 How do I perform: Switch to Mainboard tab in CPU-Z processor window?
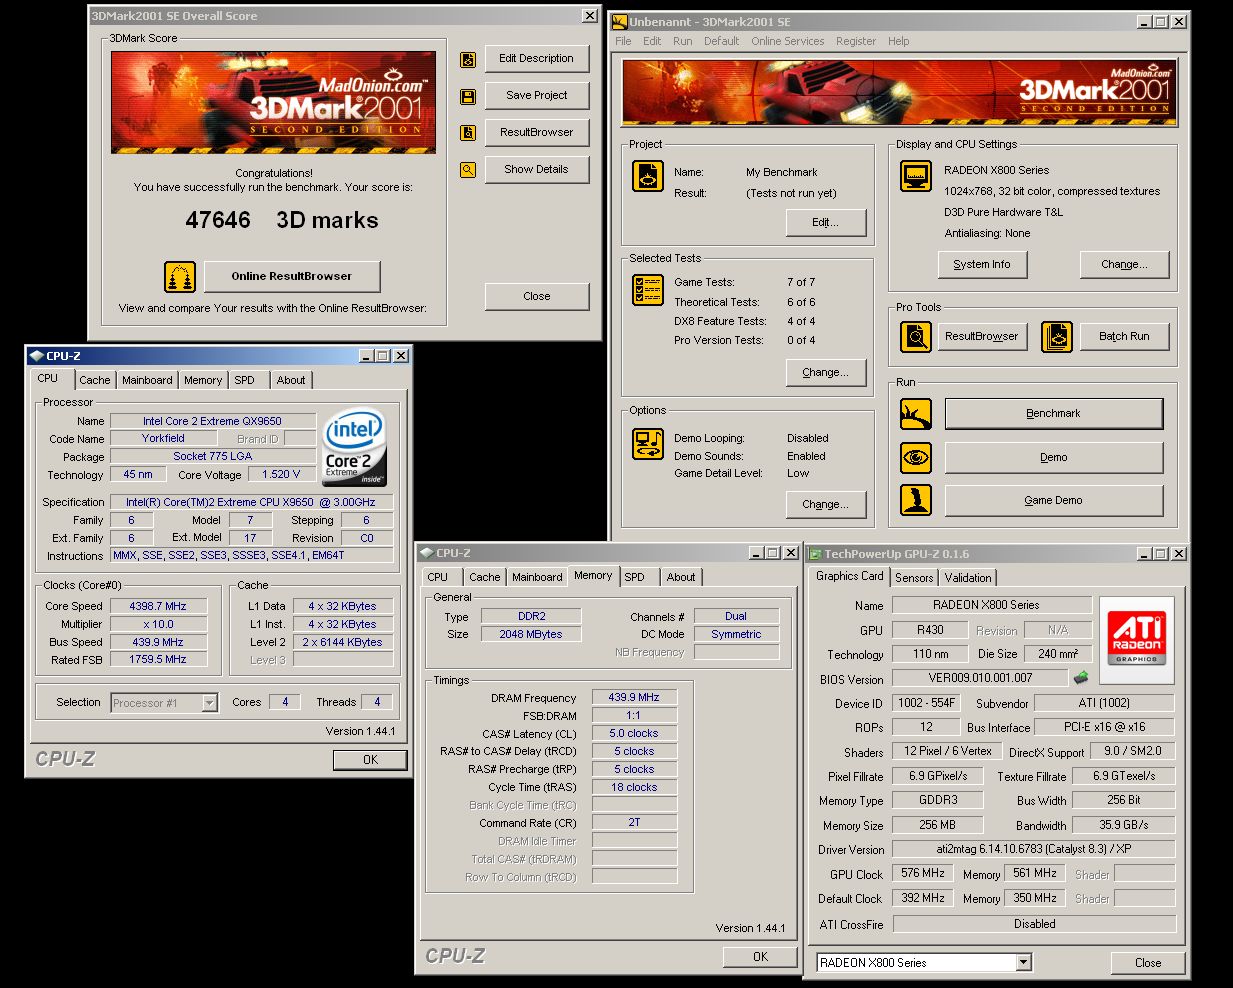[x=147, y=380]
